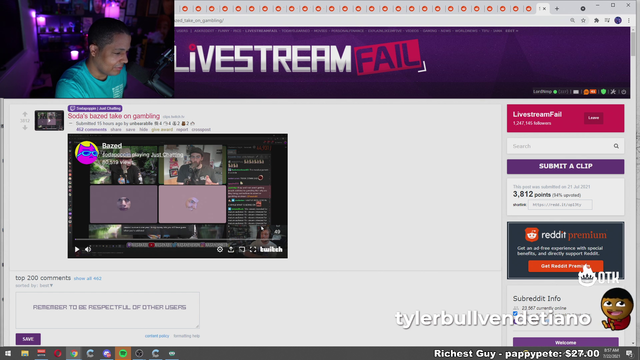This screenshot has height=360, width=640.
Task: Leave the LivestreamFail subreddit
Action: [593, 118]
